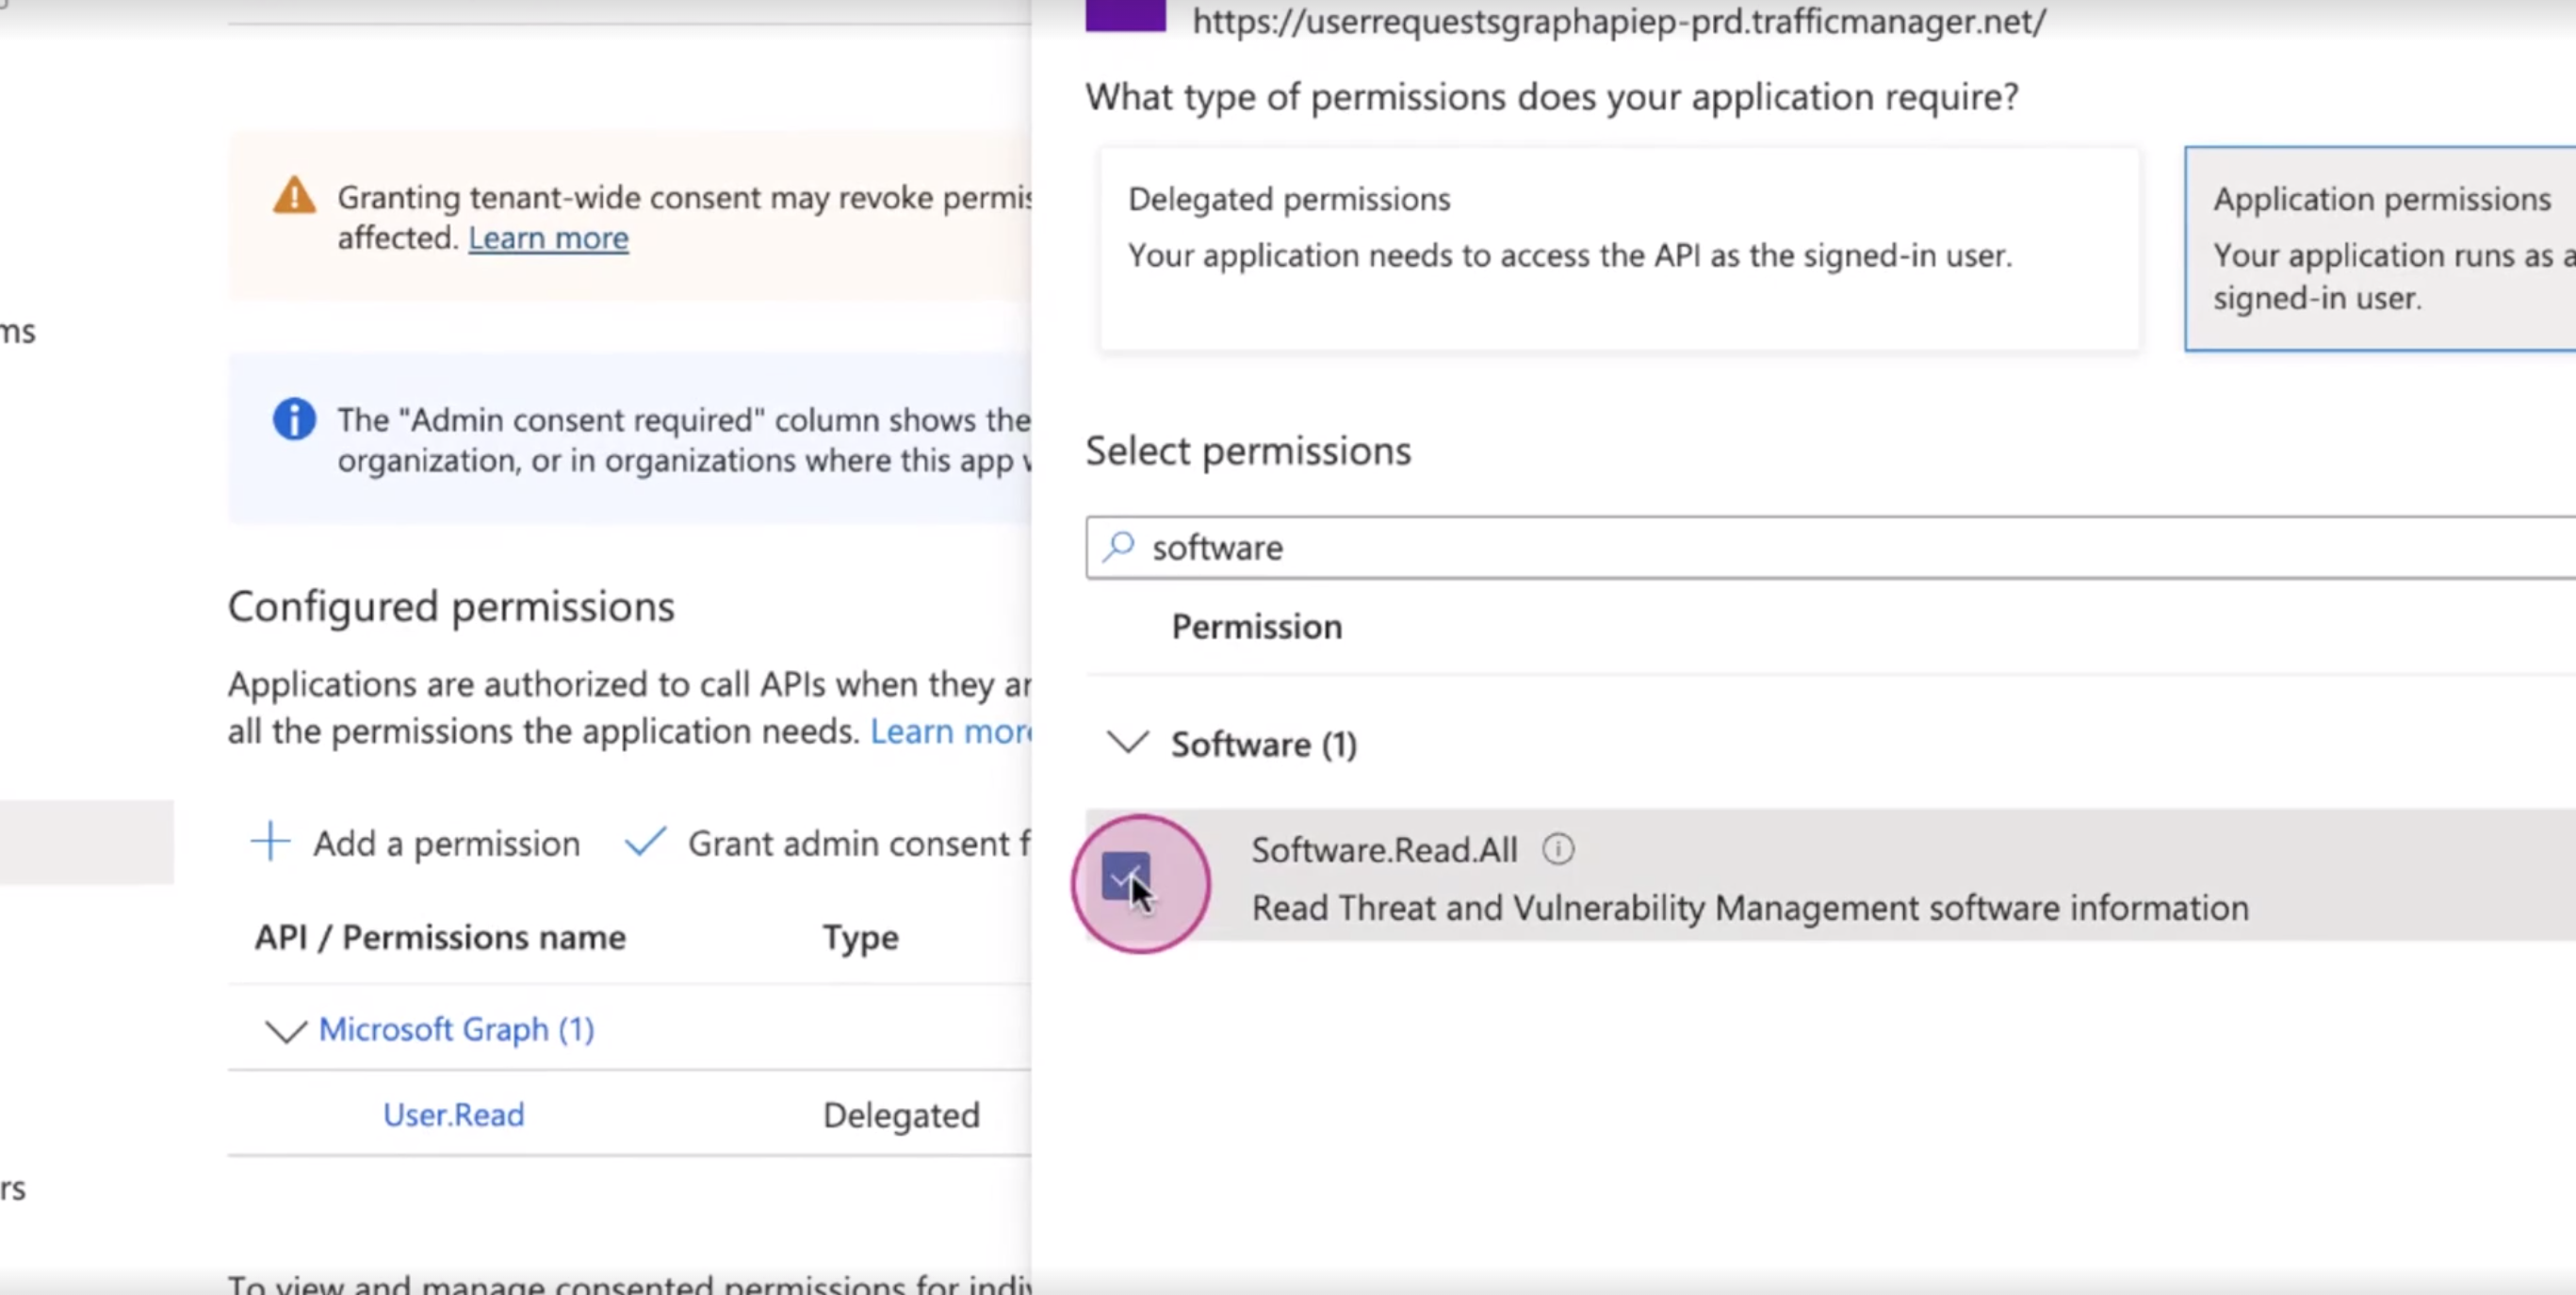The width and height of the screenshot is (2576, 1295).
Task: Open the Microsoft Graph (1) API link
Action: pos(456,1029)
